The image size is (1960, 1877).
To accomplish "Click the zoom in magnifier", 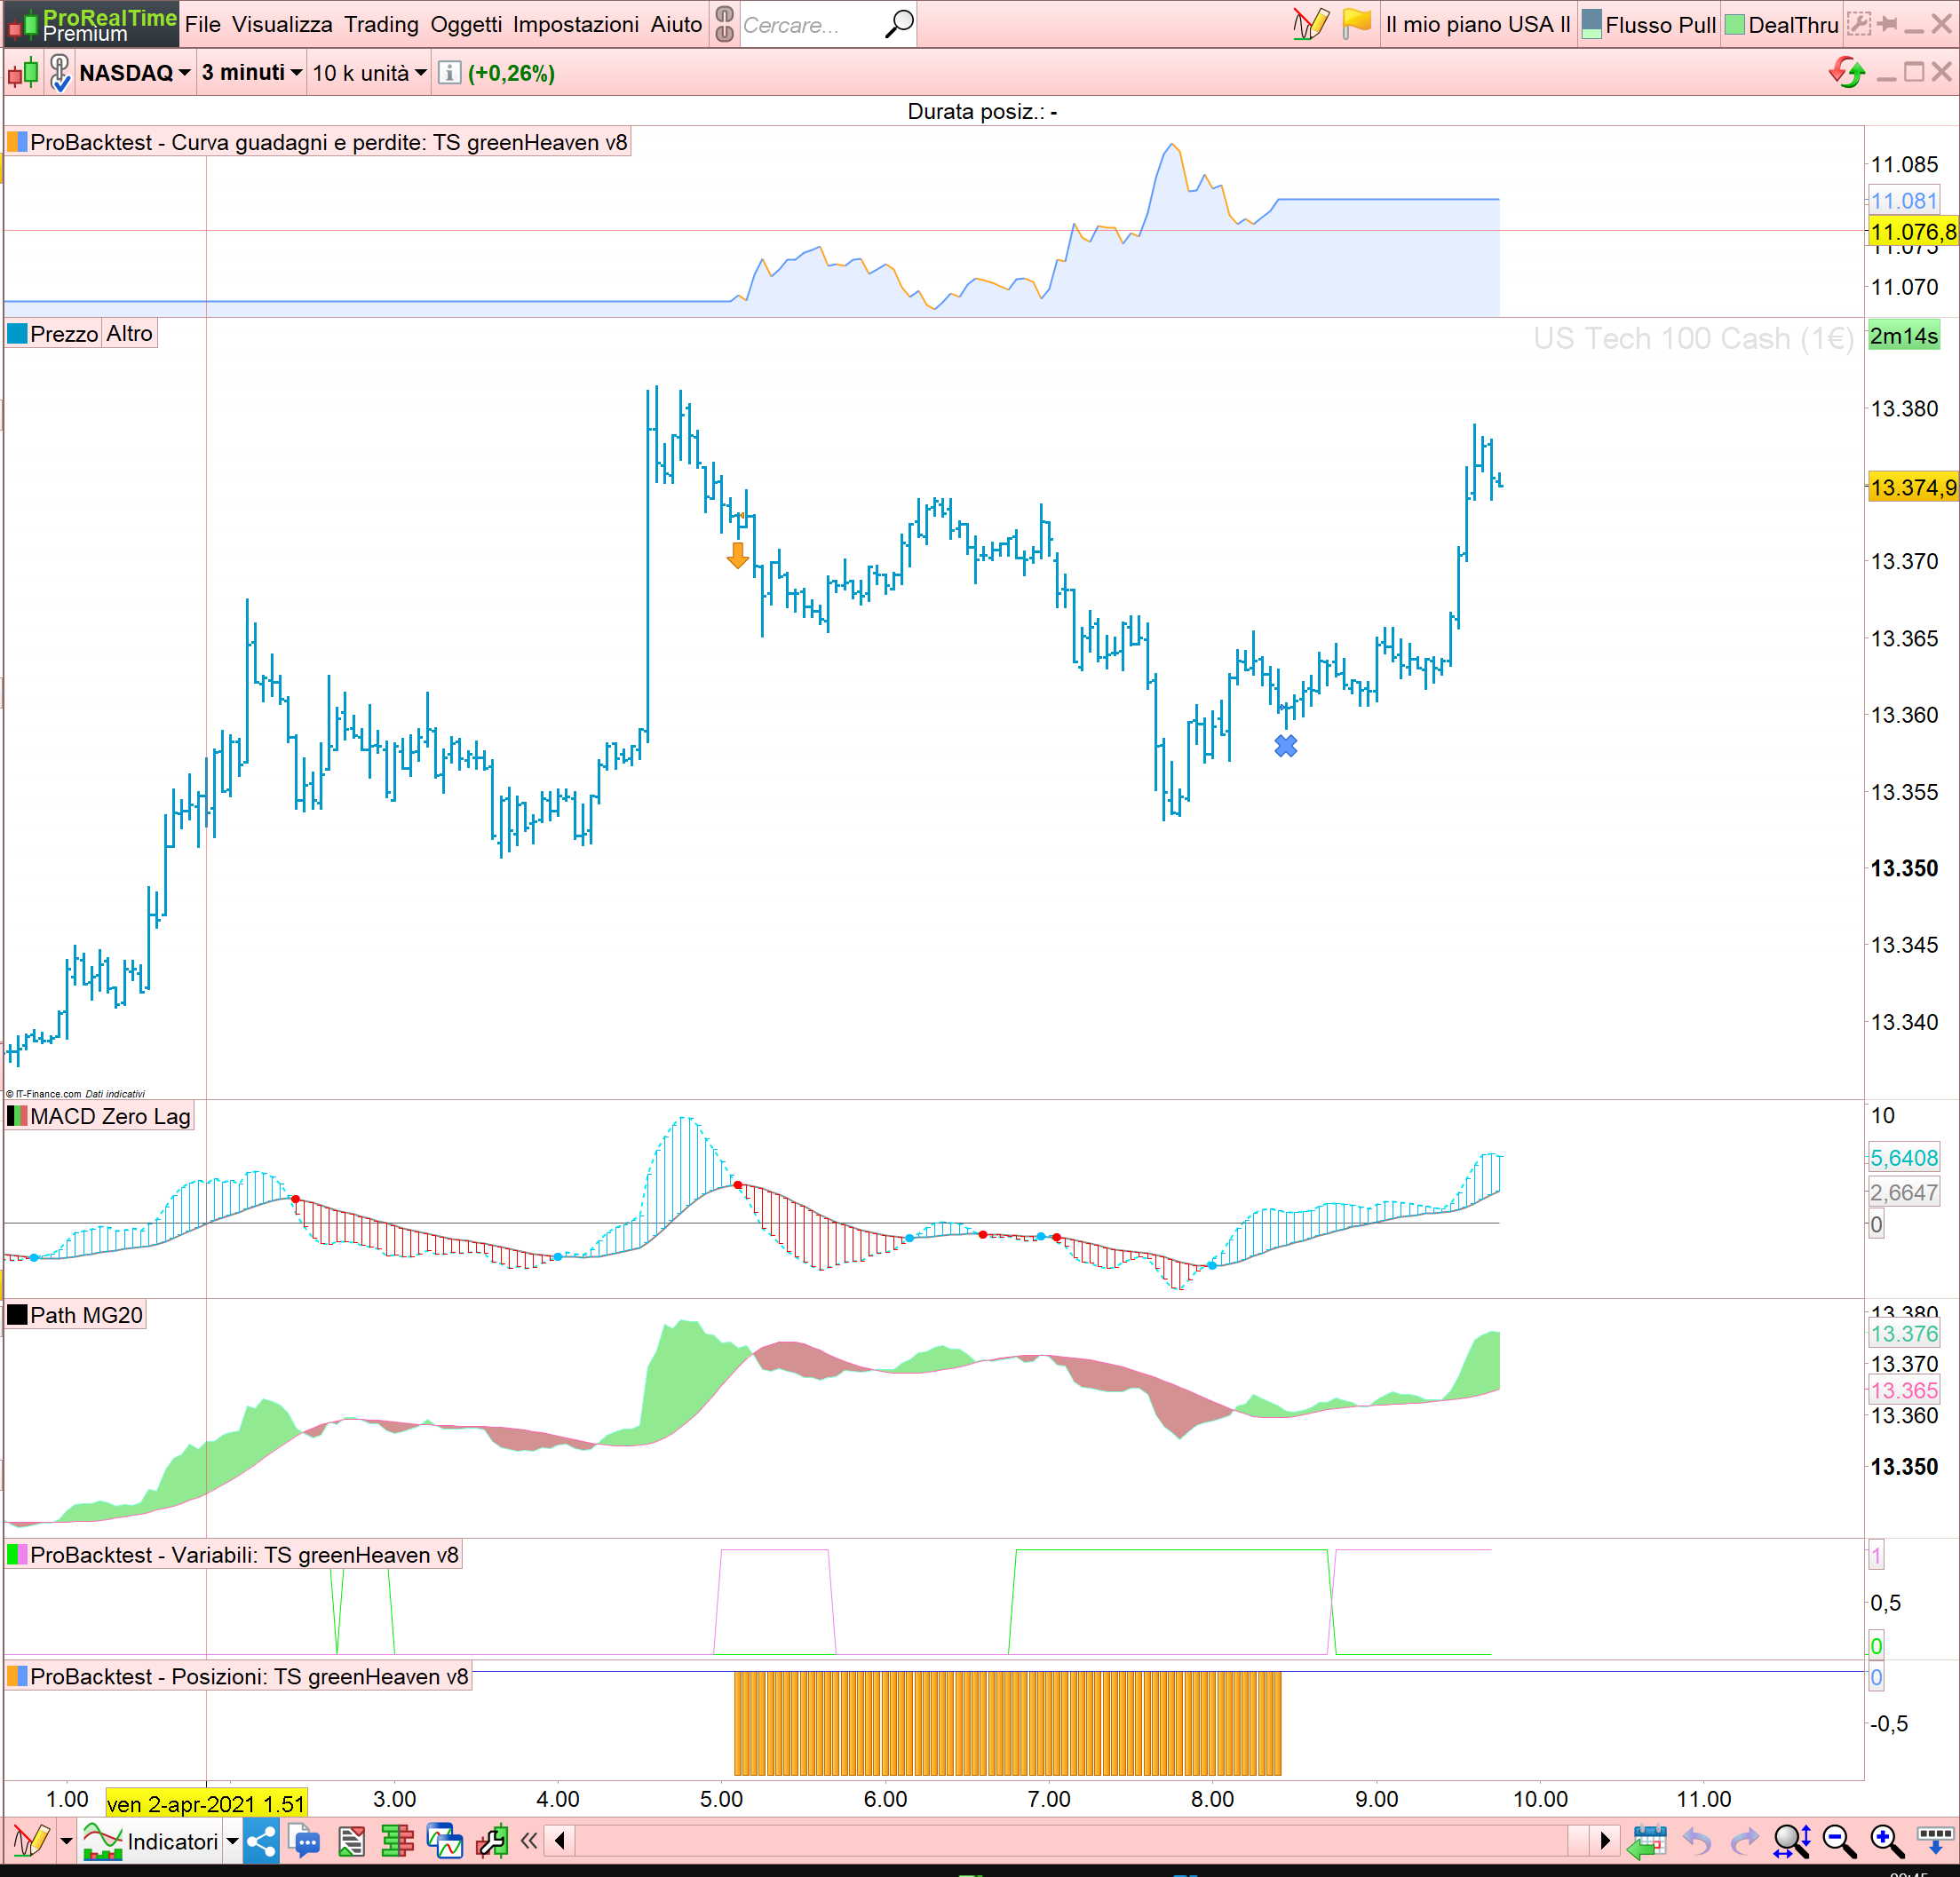I will [1886, 1841].
